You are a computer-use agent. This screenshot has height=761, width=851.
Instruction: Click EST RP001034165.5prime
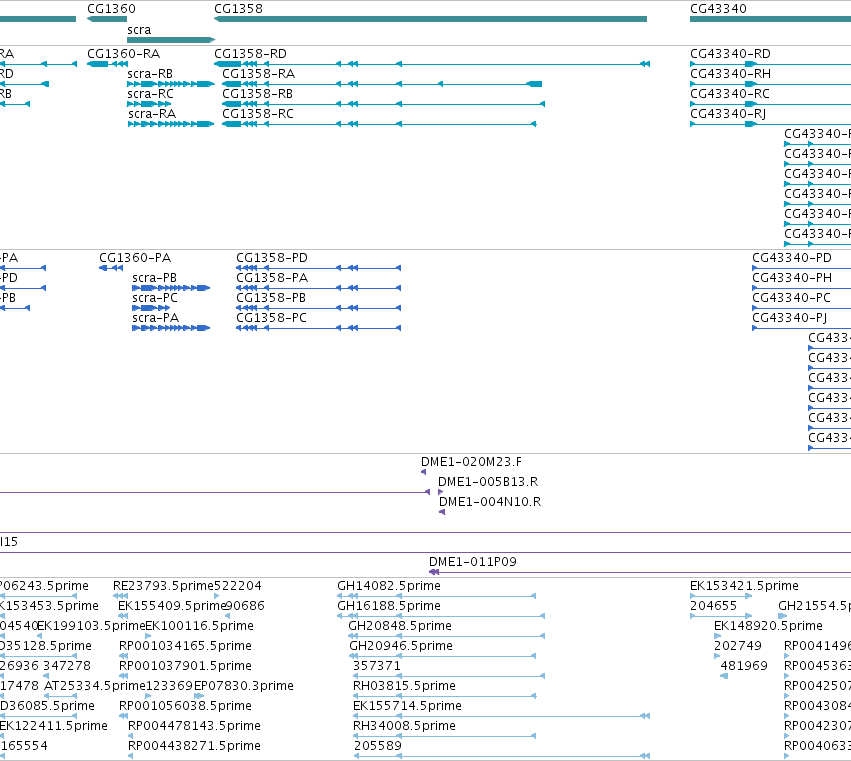click(x=185, y=646)
